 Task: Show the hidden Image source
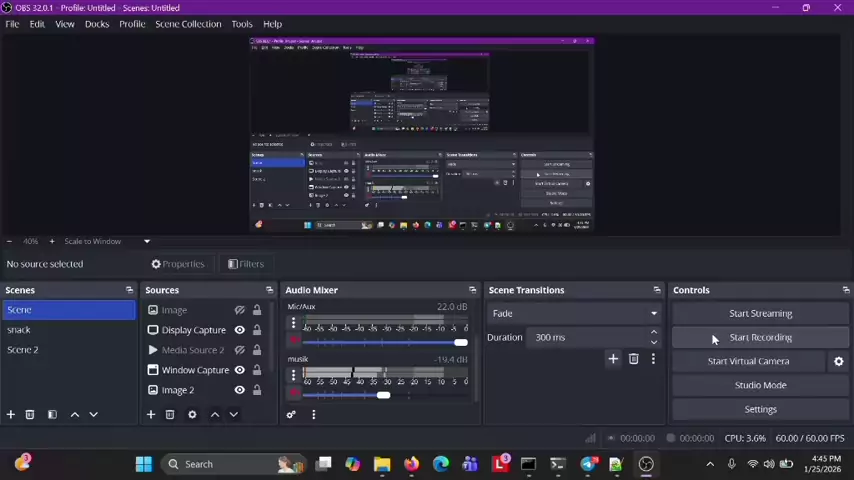coord(239,310)
